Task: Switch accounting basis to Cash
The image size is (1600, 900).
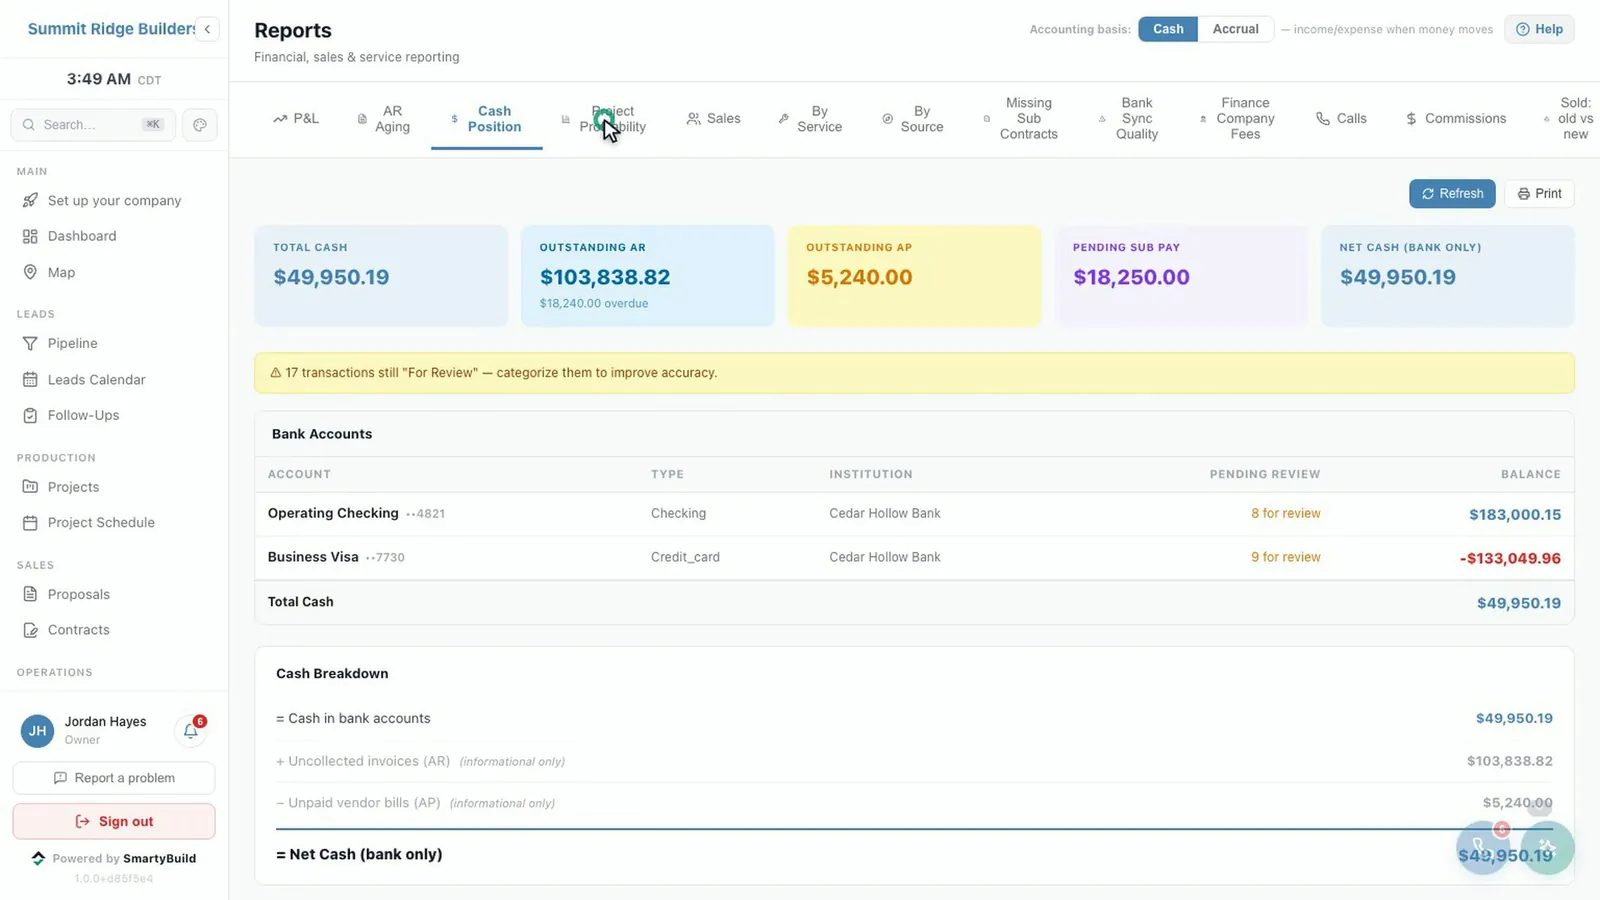Action: tap(1168, 29)
